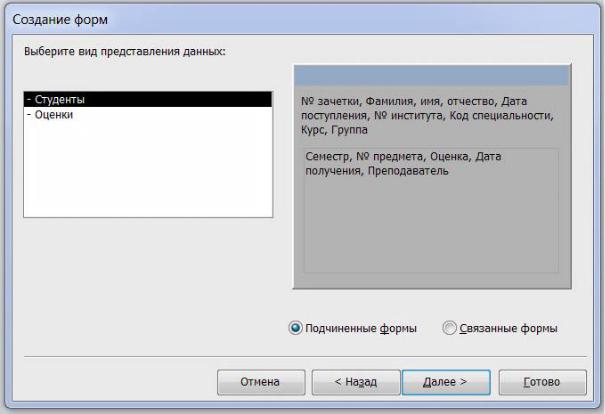605x414 pixels.
Task: Click the Создание форм title bar
Action: 302,19
